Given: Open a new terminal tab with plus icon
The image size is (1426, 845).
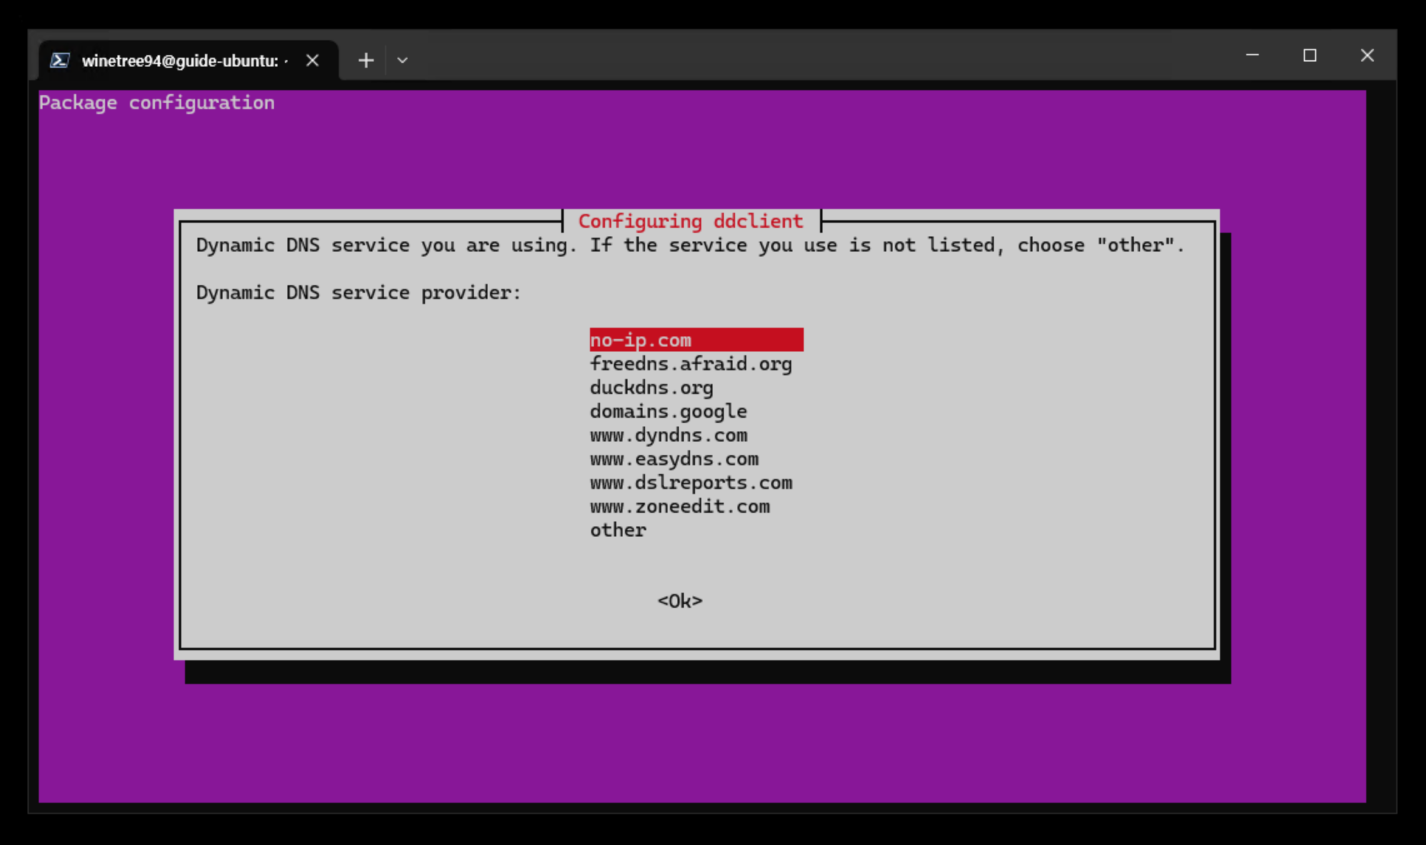Looking at the screenshot, I should point(366,60).
